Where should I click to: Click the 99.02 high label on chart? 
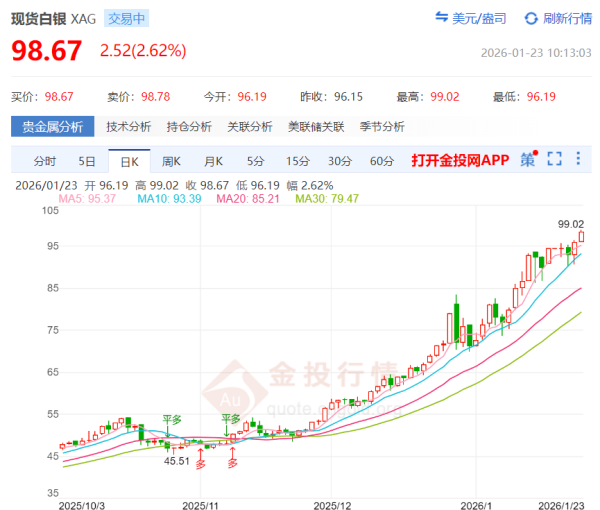pos(571,224)
